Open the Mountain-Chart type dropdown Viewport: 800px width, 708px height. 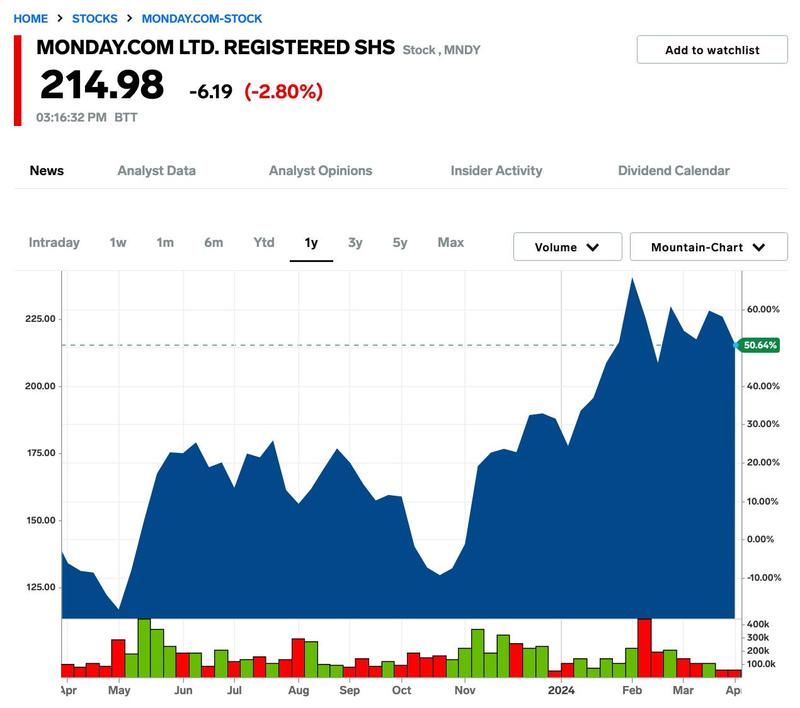point(709,247)
